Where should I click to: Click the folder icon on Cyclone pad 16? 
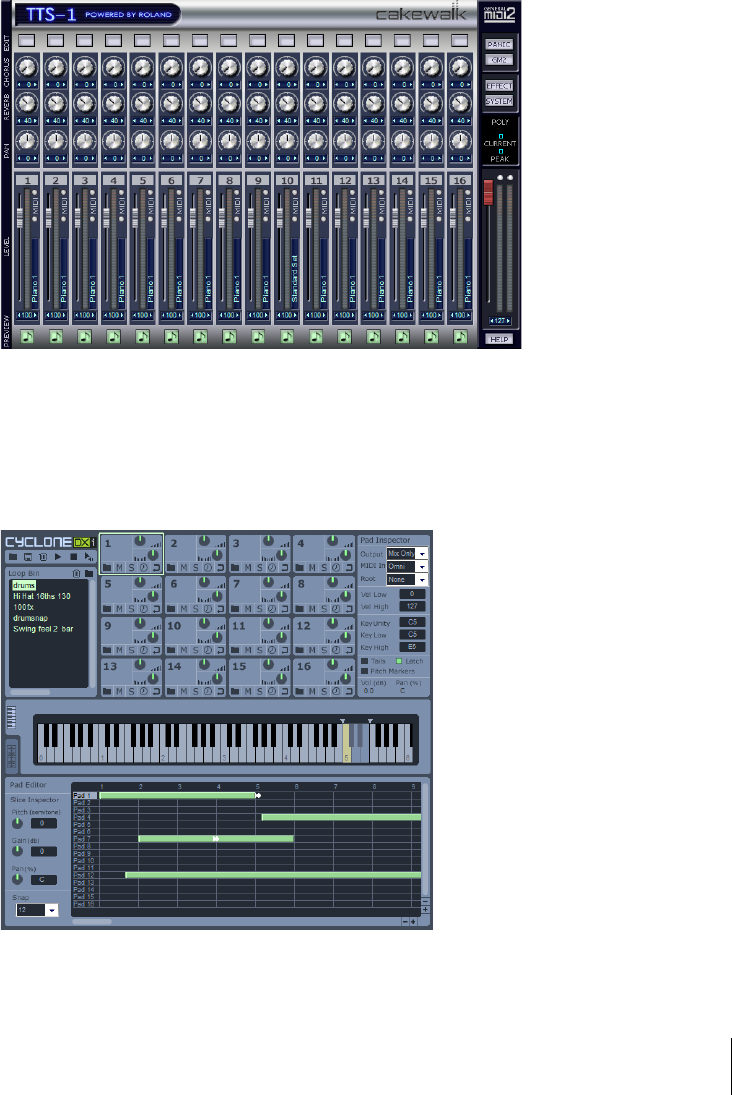[300, 691]
